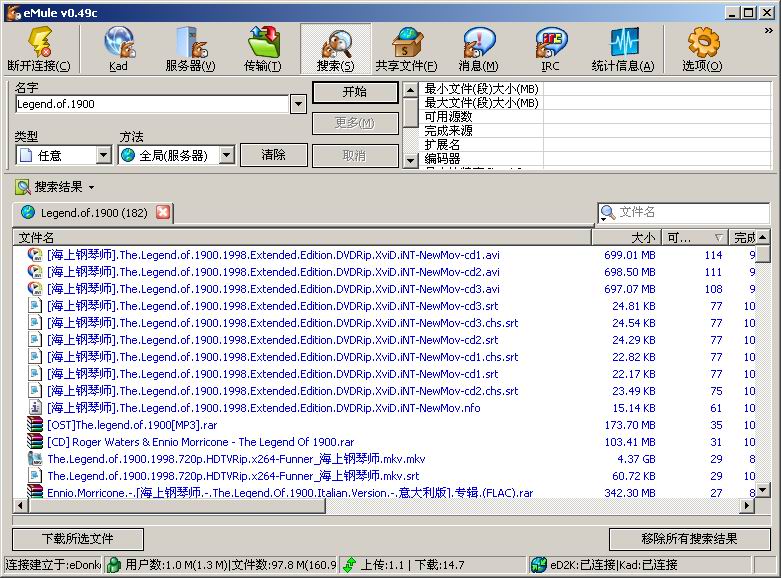The width and height of the screenshot is (781, 578).
Task: Expand the search name history dropdown
Action: pos(298,104)
